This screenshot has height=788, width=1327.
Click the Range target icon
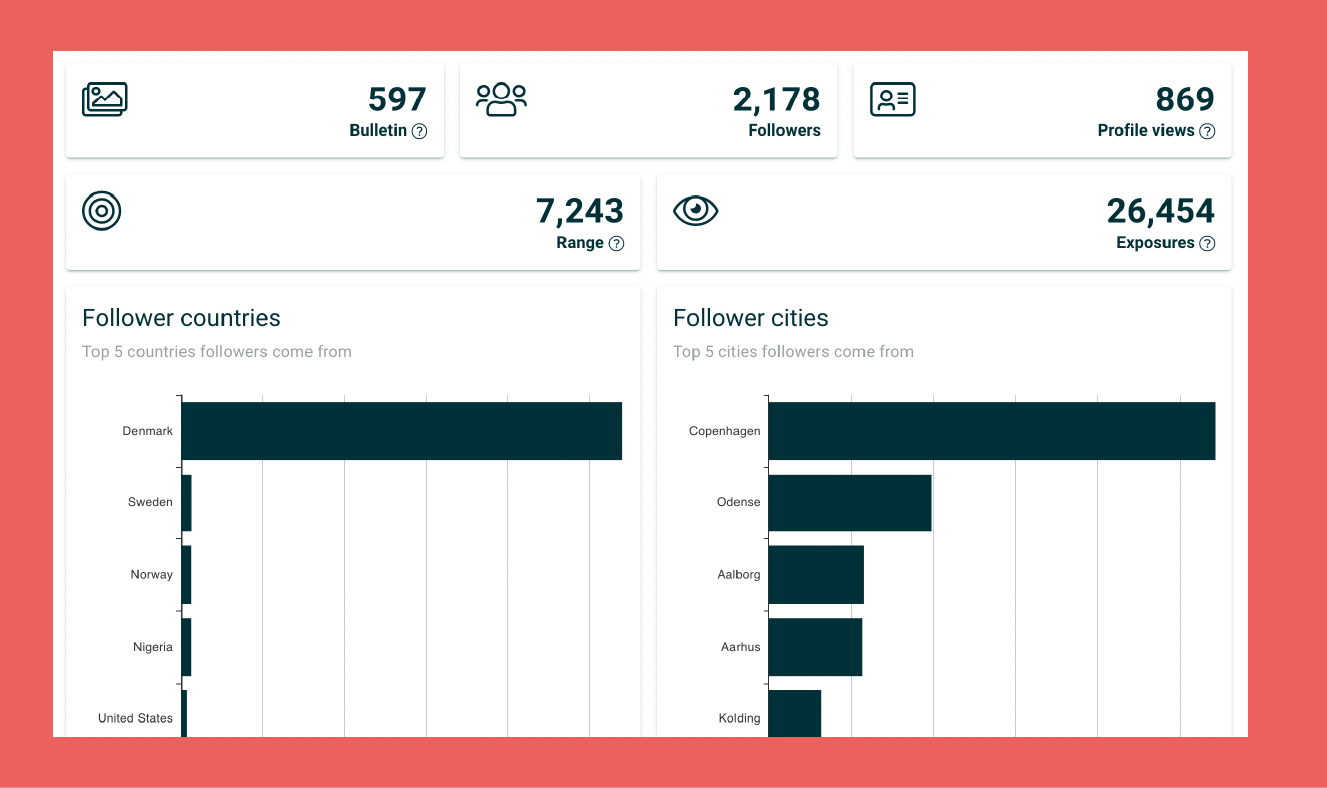(102, 211)
